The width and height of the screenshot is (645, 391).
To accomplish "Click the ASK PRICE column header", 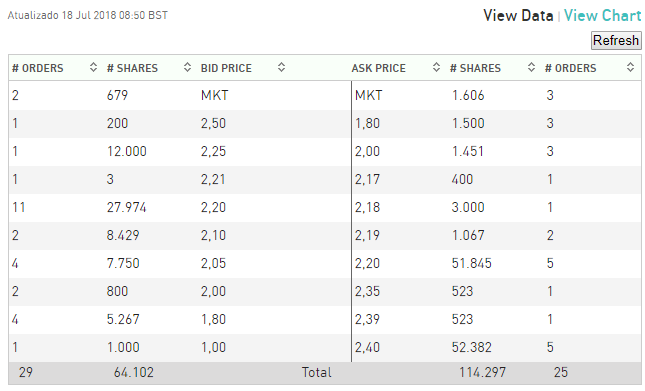I will coord(378,68).
